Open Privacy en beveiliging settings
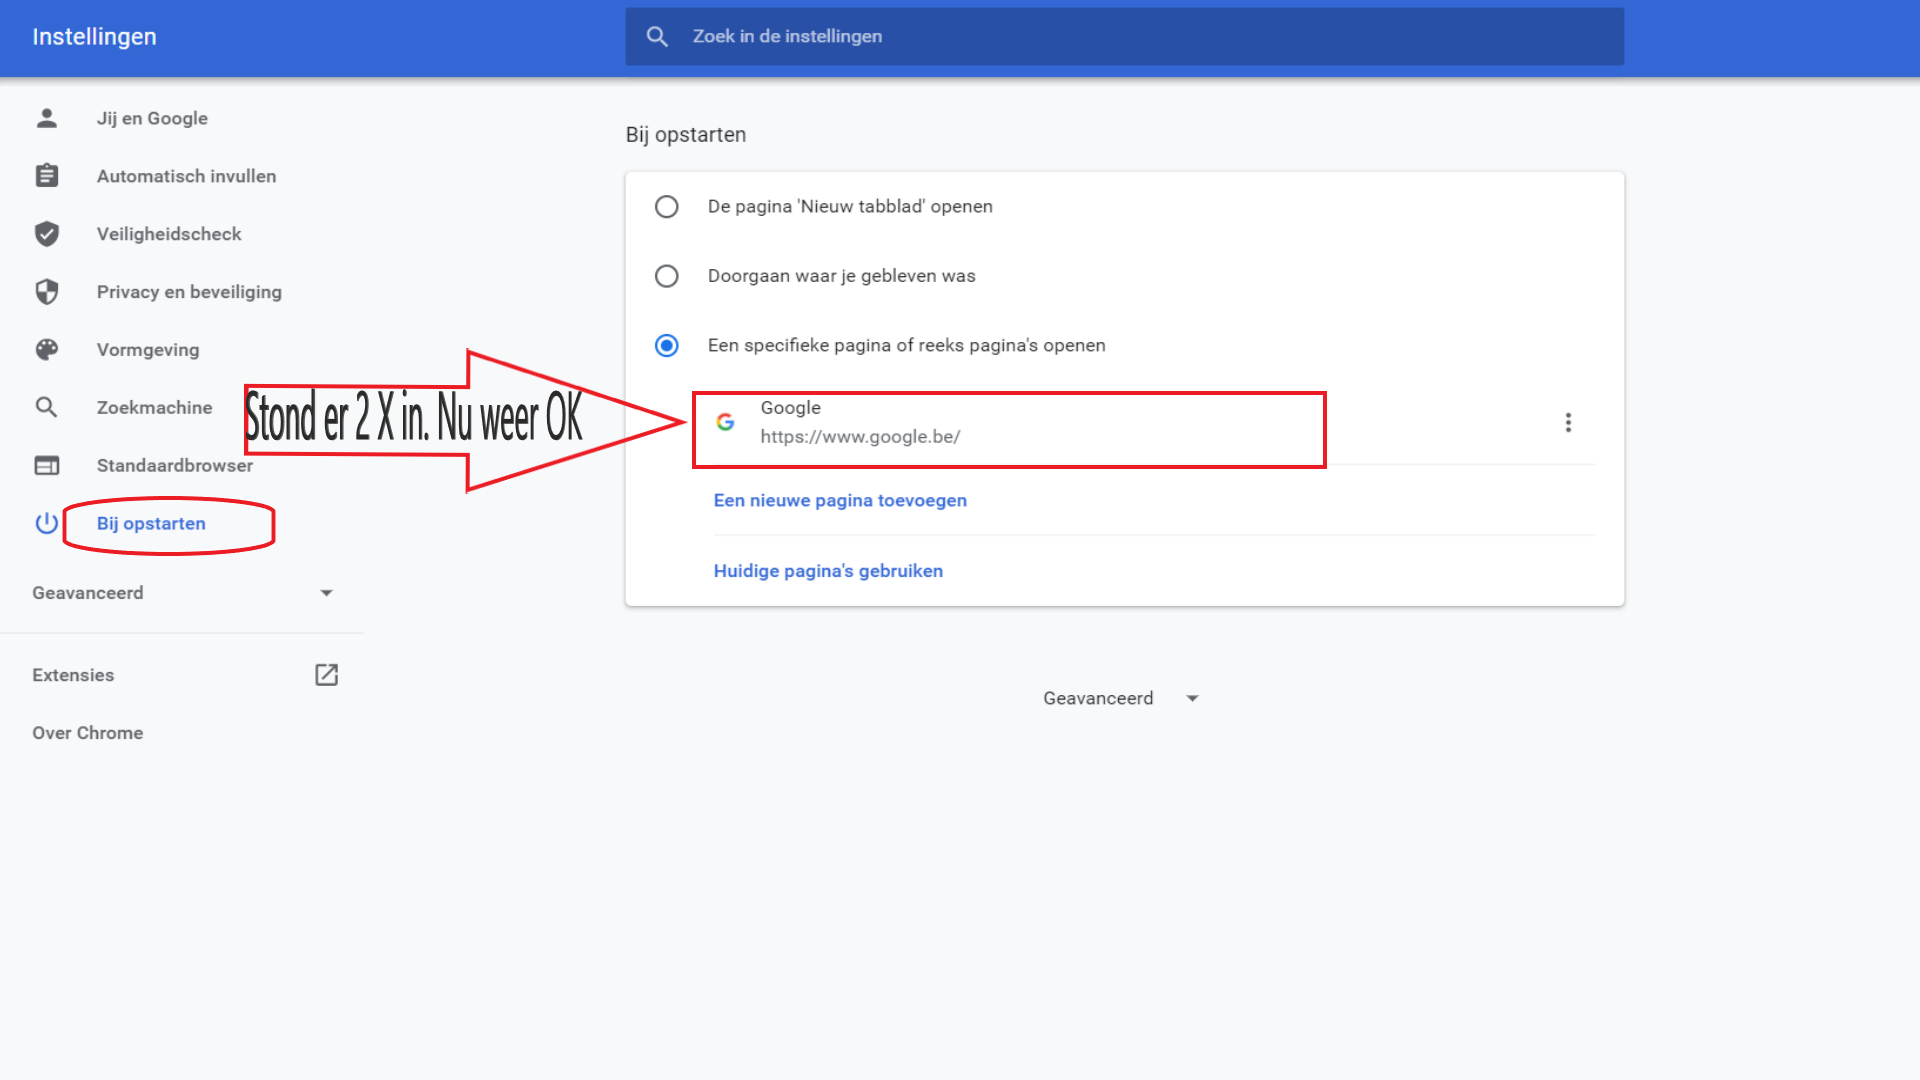The height and width of the screenshot is (1080, 1920). [x=189, y=292]
